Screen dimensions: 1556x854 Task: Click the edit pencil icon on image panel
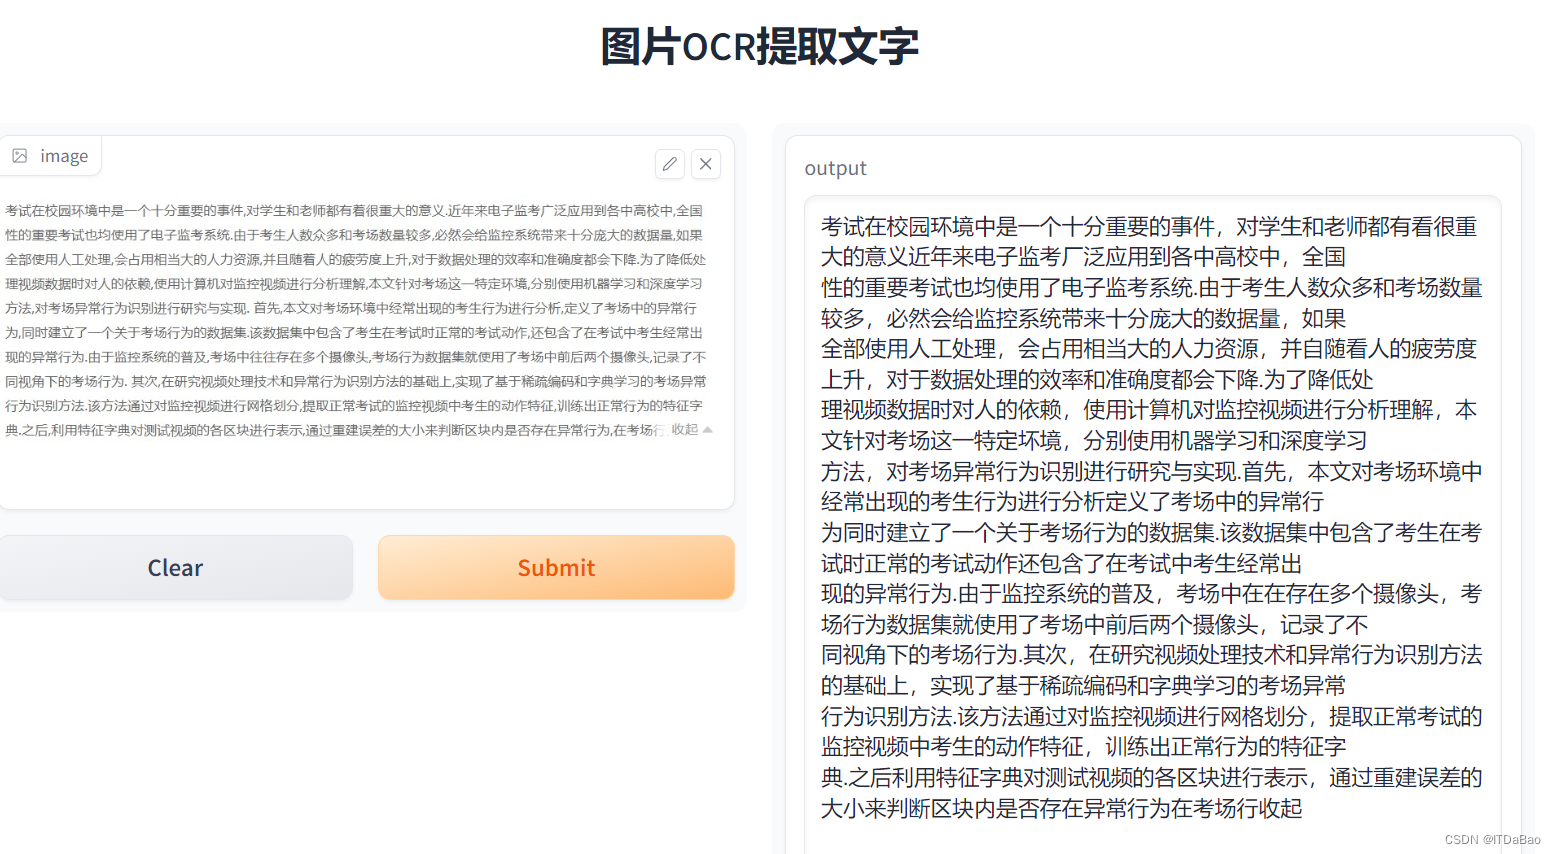pyautogui.click(x=670, y=164)
